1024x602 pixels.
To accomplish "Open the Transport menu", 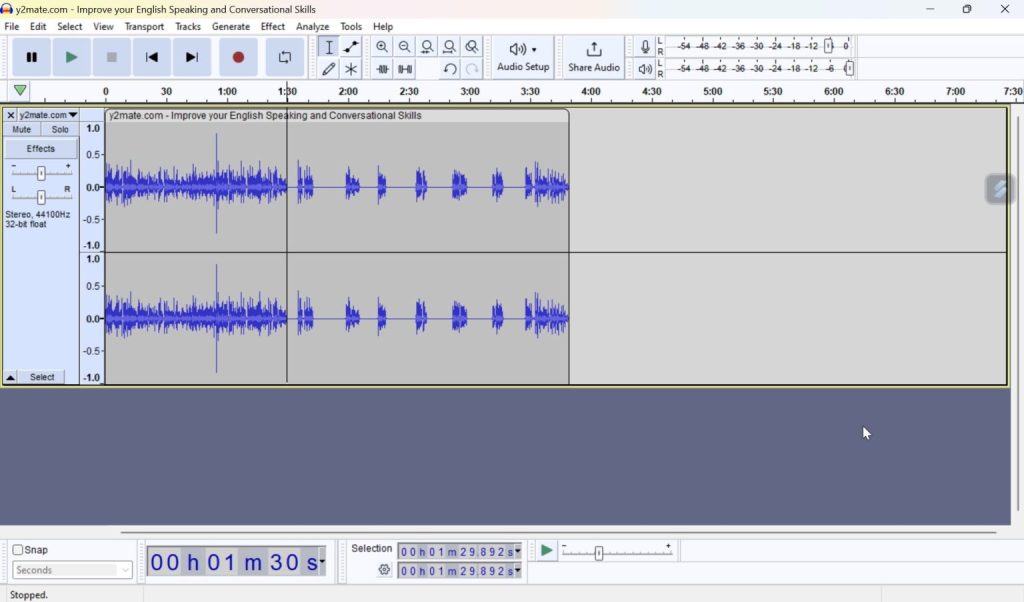I will click(x=143, y=26).
